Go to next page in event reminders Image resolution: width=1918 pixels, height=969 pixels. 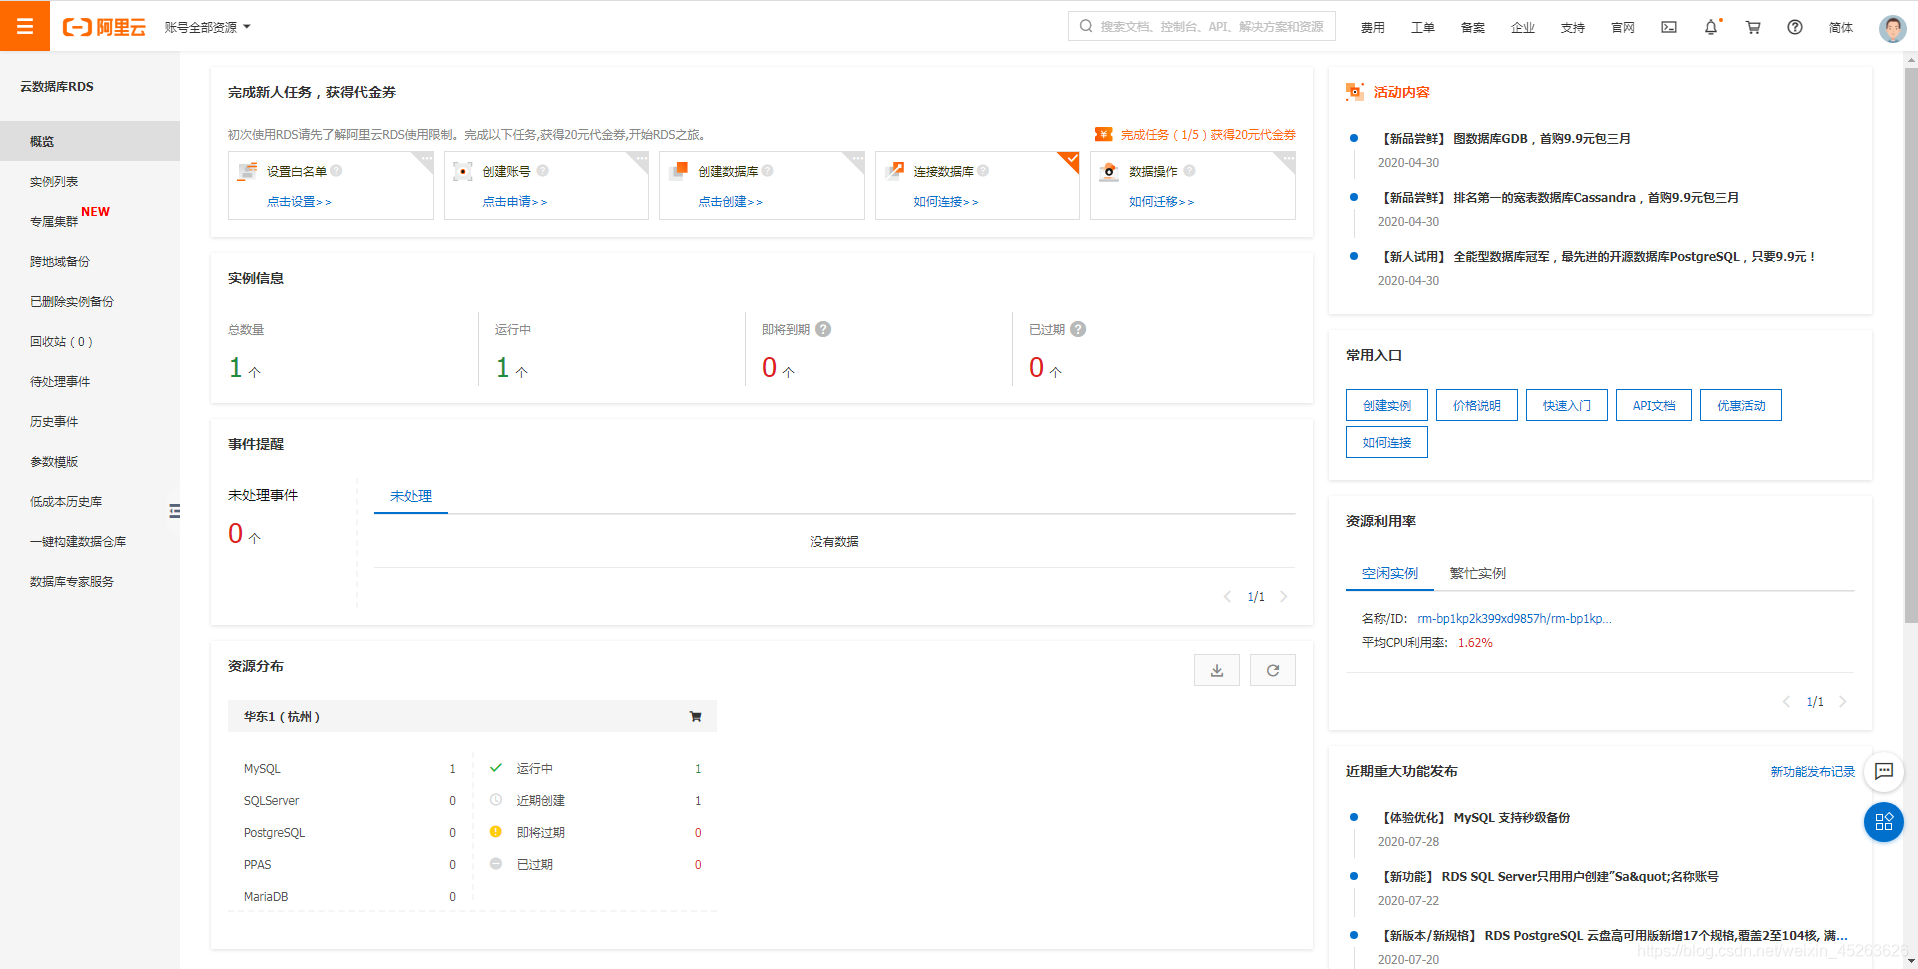[x=1284, y=597]
